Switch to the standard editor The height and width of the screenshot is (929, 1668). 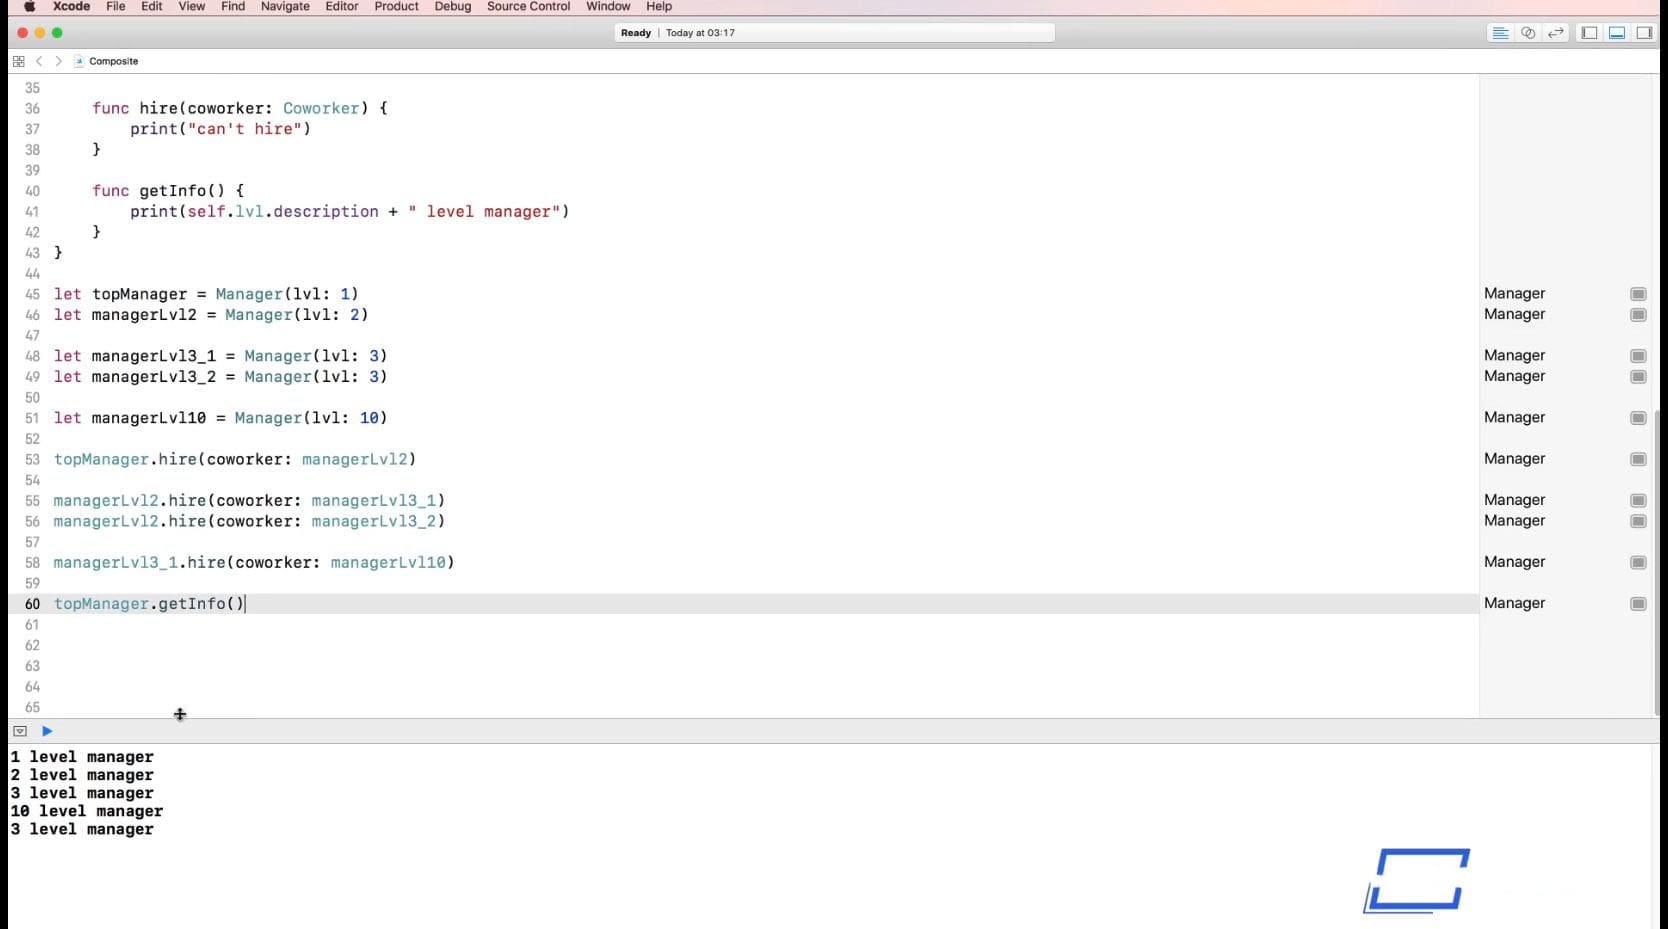tap(1500, 33)
